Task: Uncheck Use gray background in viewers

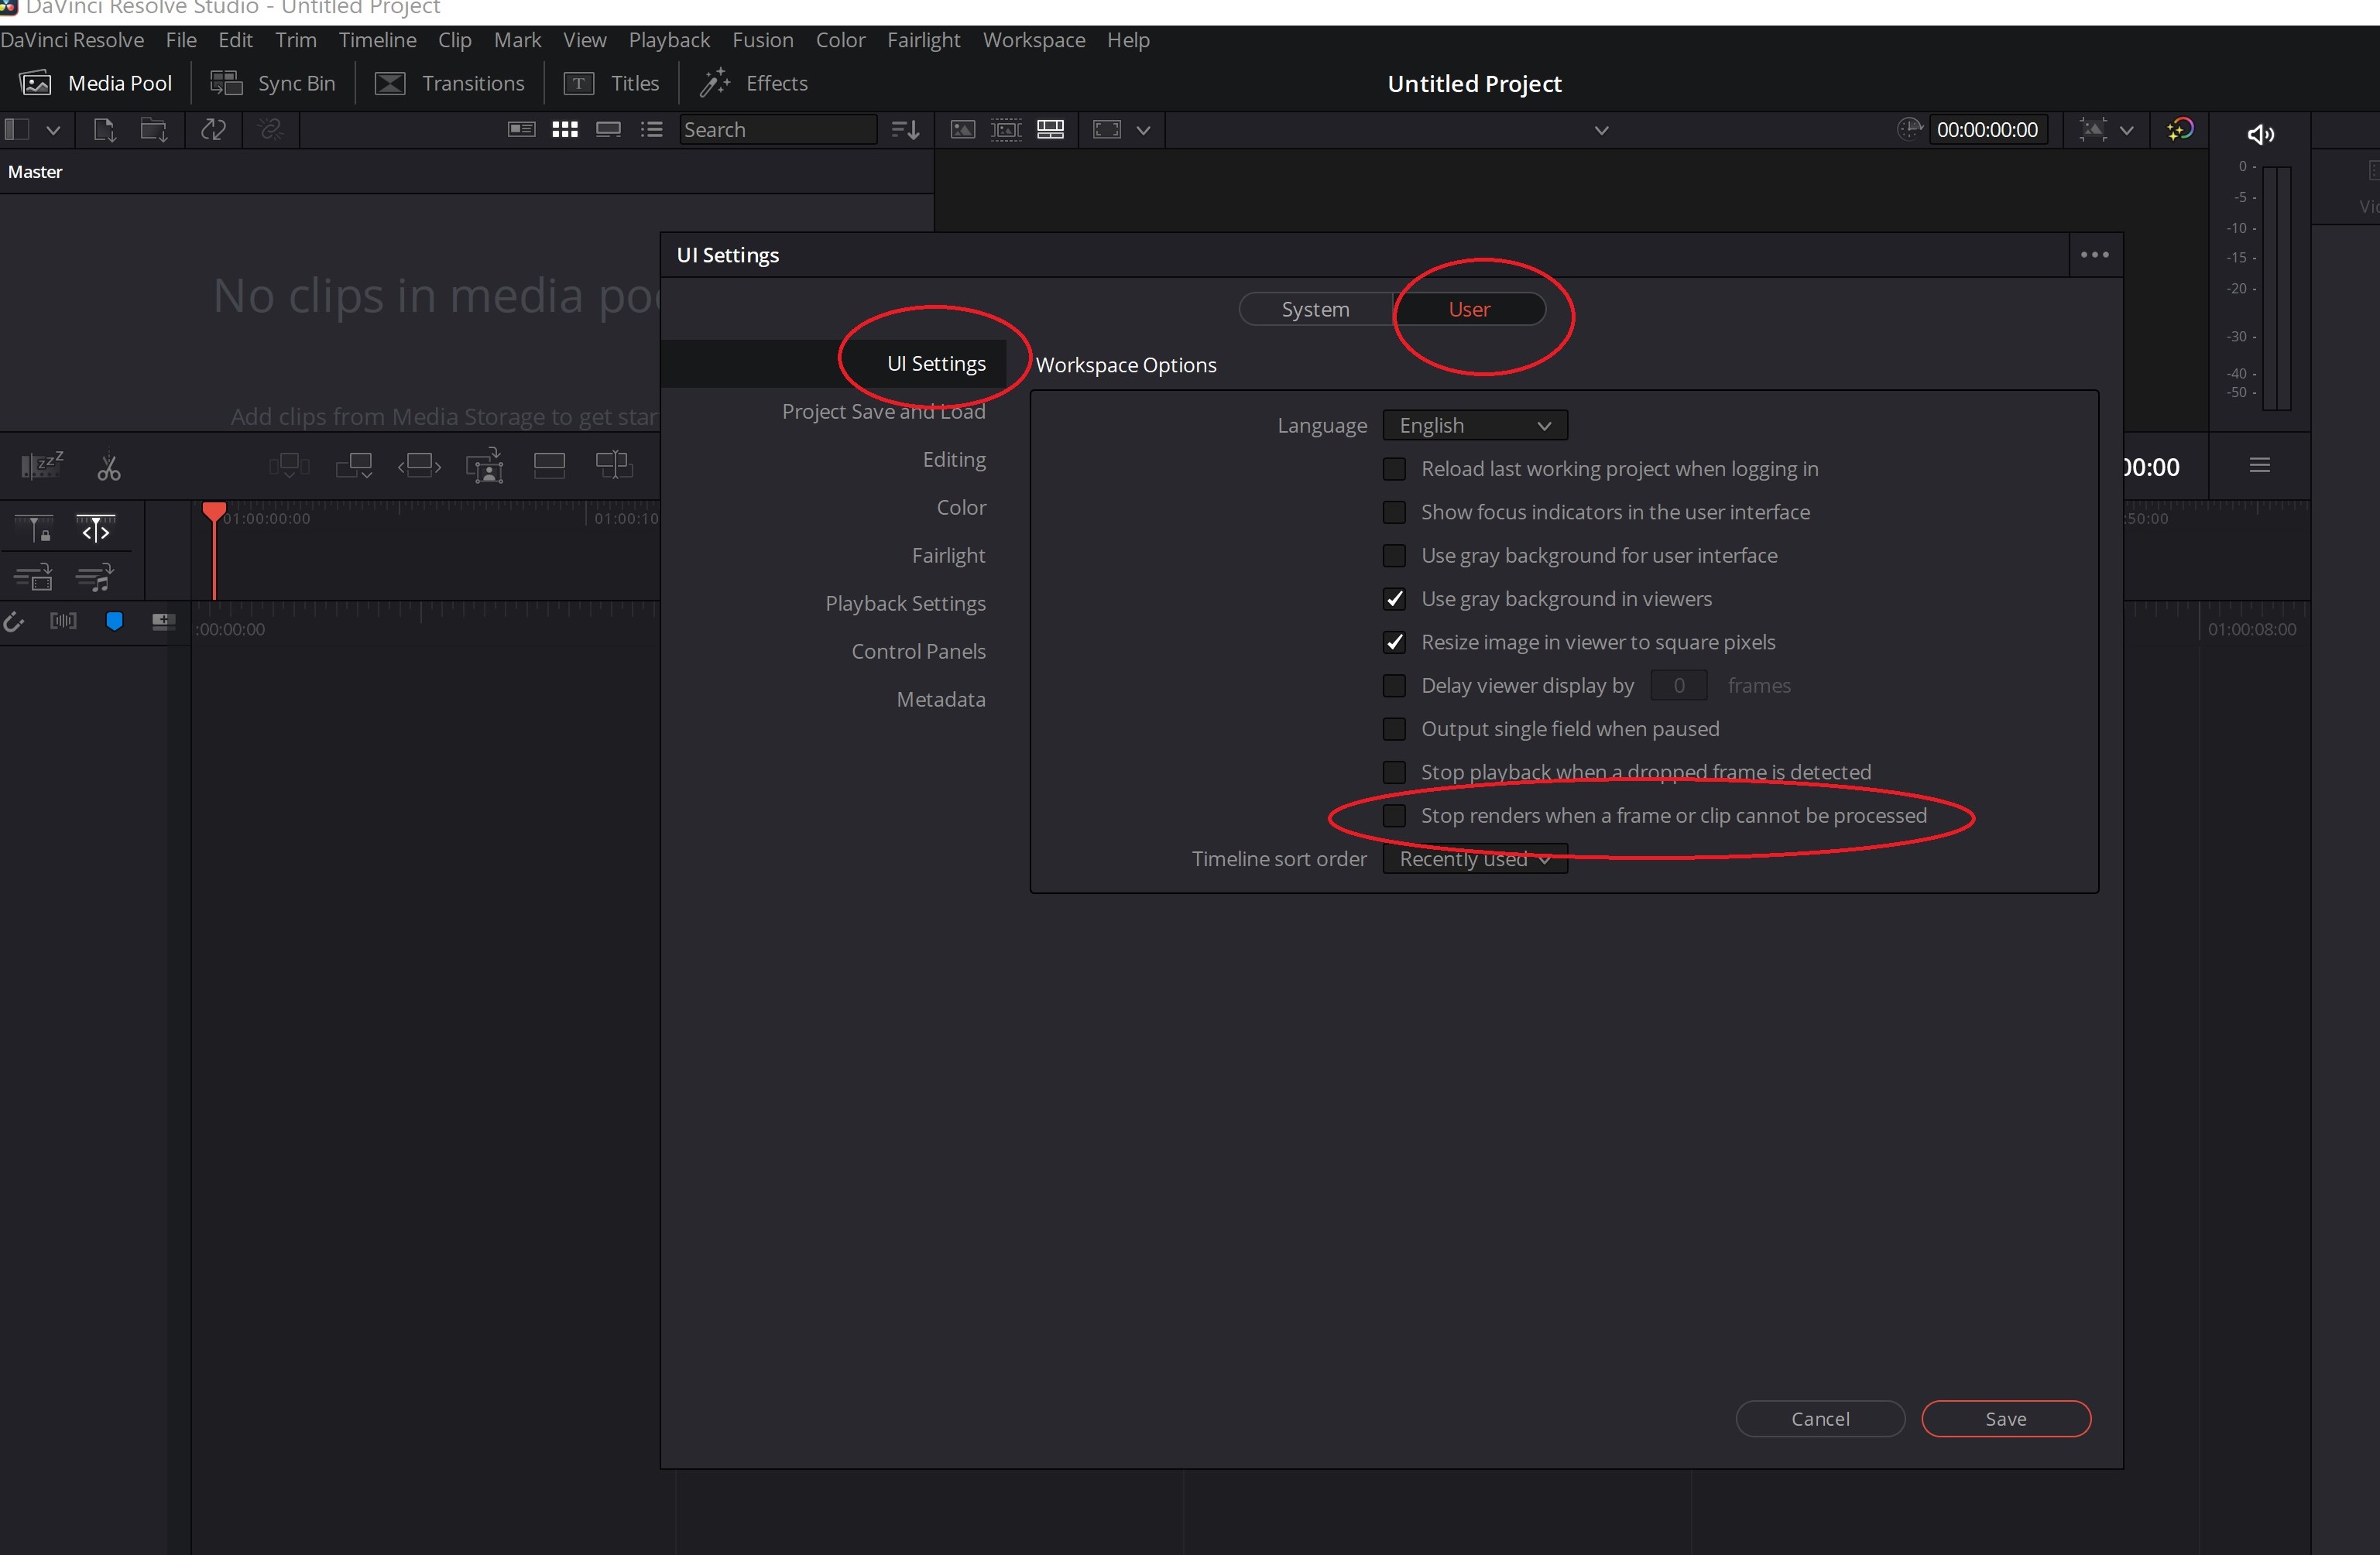Action: (1393, 599)
